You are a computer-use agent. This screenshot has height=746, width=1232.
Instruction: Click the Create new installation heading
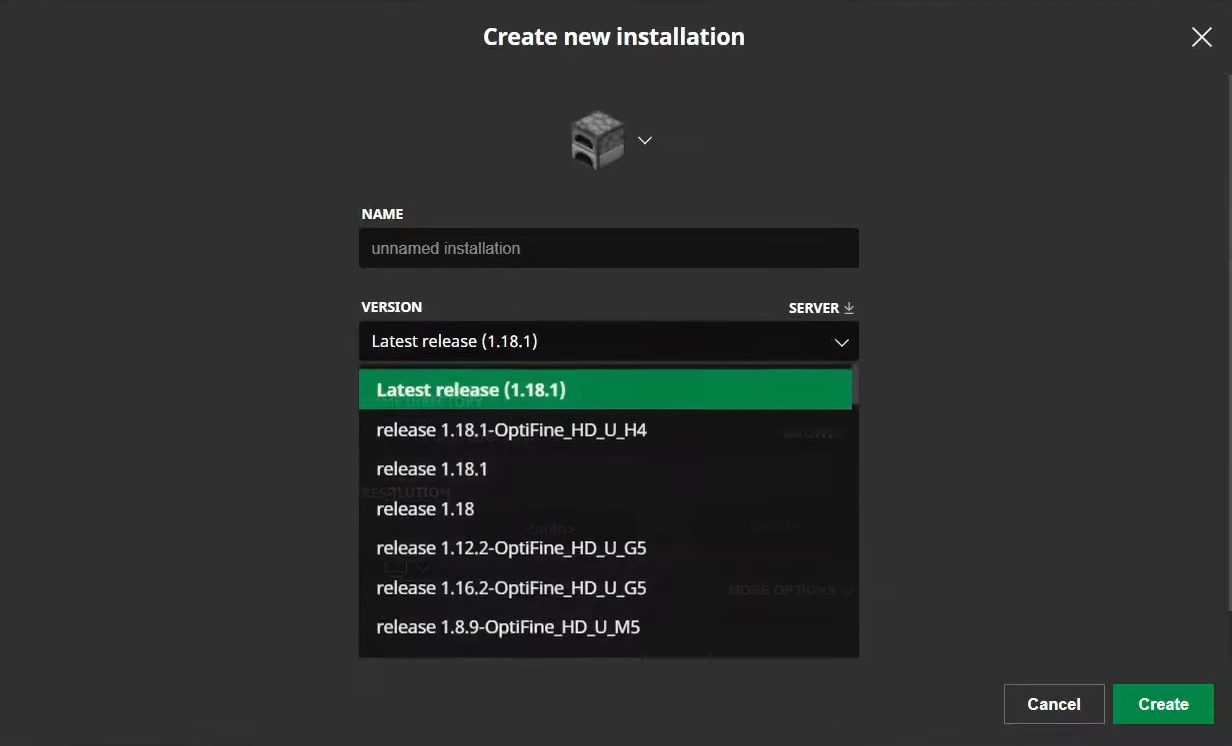pyautogui.click(x=614, y=37)
